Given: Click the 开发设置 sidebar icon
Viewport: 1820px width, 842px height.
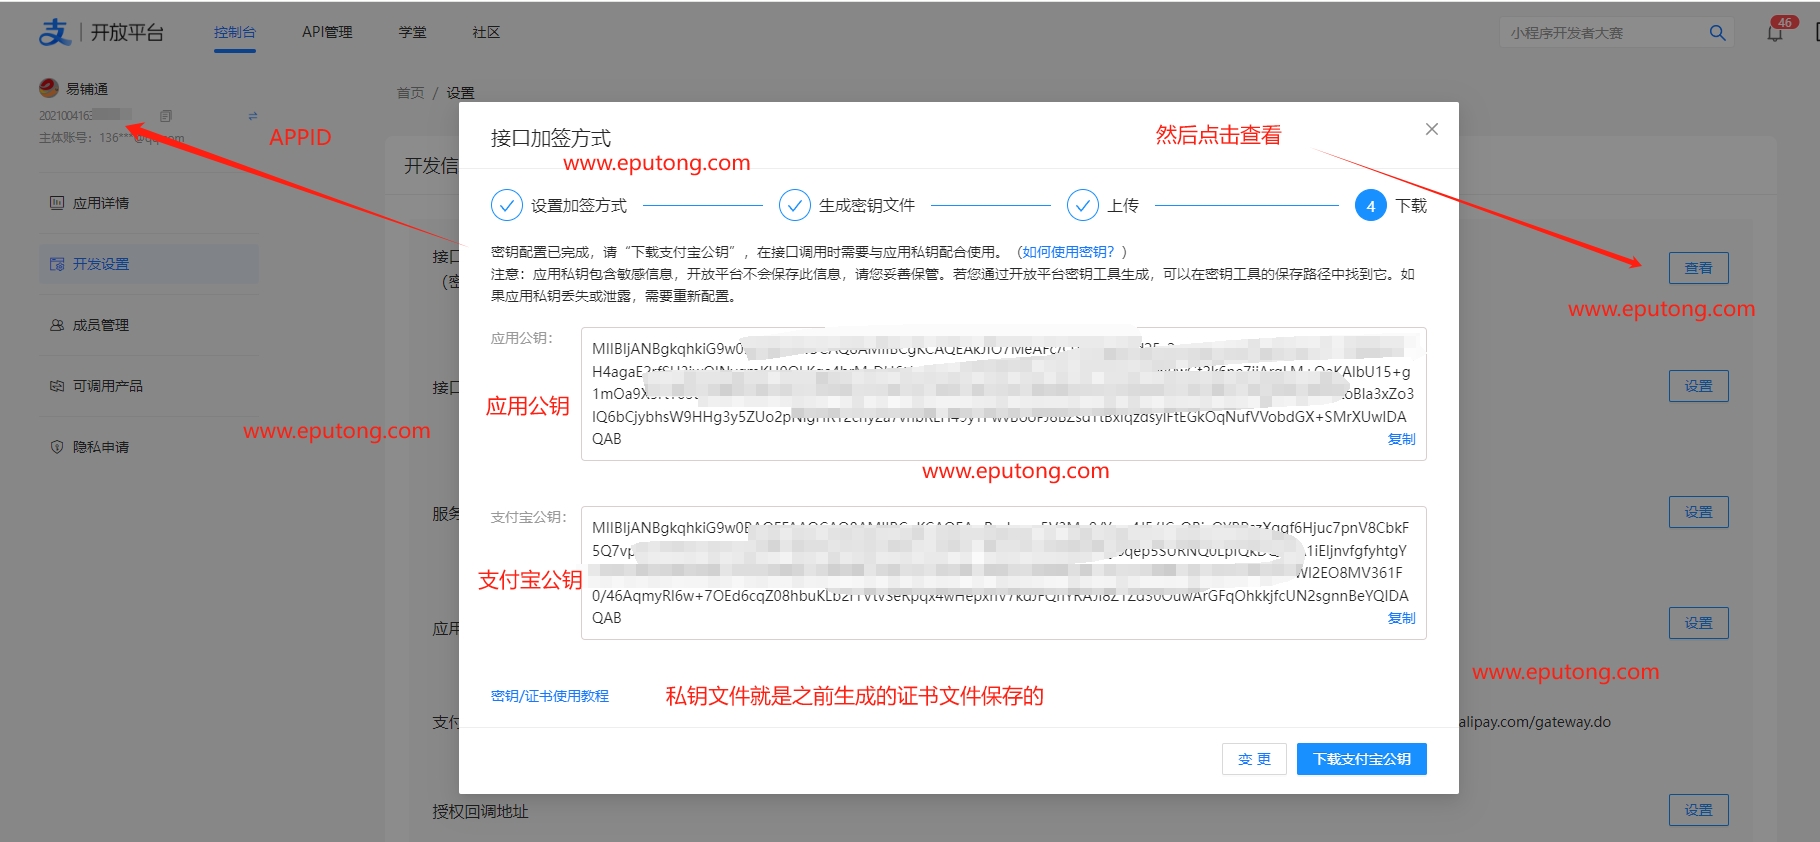Looking at the screenshot, I should tap(57, 264).
